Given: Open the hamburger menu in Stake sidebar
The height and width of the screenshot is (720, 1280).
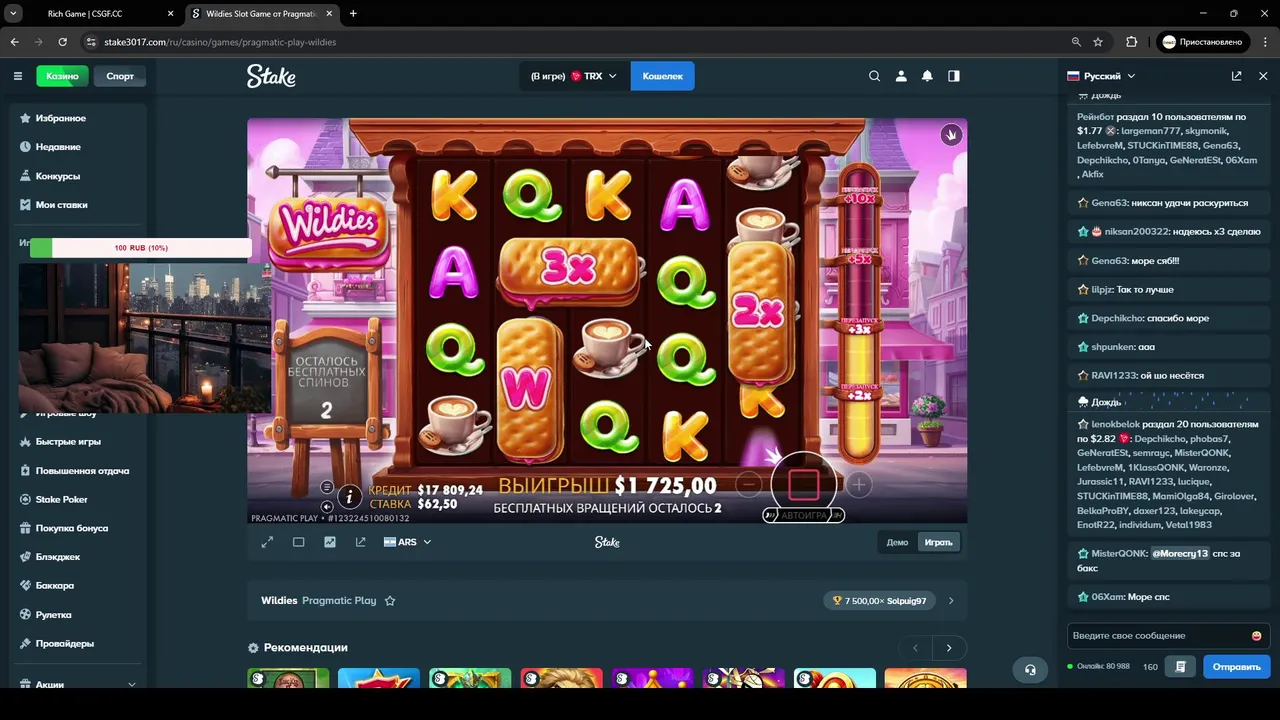Looking at the screenshot, I should pos(17,76).
